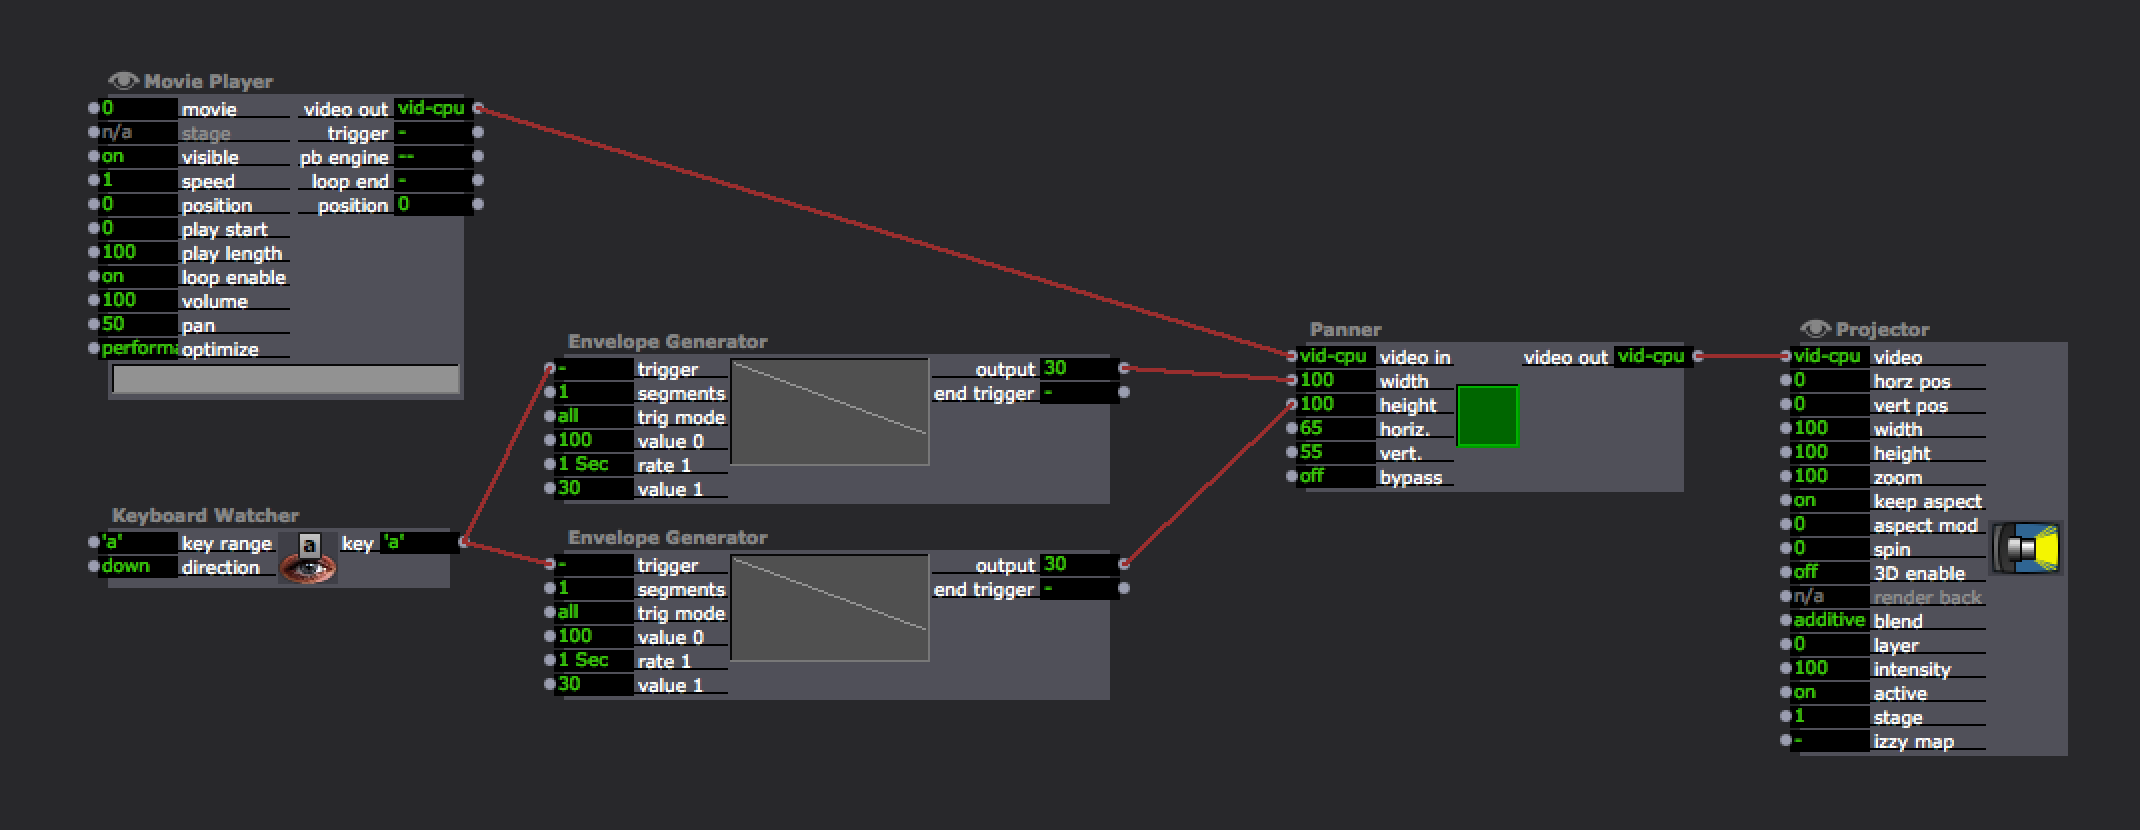Open Keyboard Watcher direction setting 'down'
This screenshot has width=2140, height=830.
click(139, 566)
